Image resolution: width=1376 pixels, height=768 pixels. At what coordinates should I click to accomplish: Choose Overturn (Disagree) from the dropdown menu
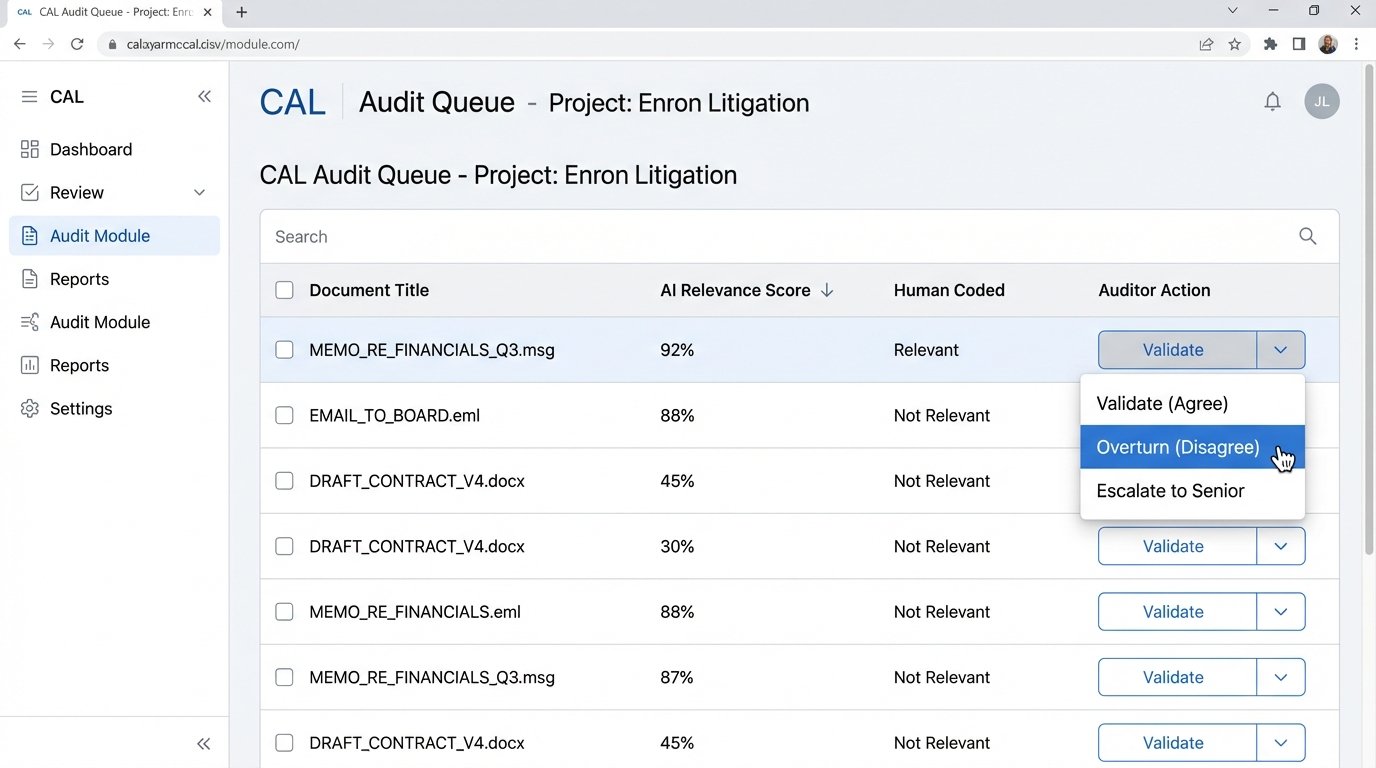(1177, 447)
